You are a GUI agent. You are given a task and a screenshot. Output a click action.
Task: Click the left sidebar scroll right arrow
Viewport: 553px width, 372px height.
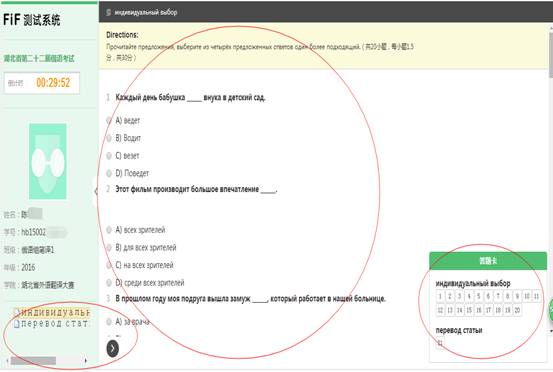pos(86,360)
